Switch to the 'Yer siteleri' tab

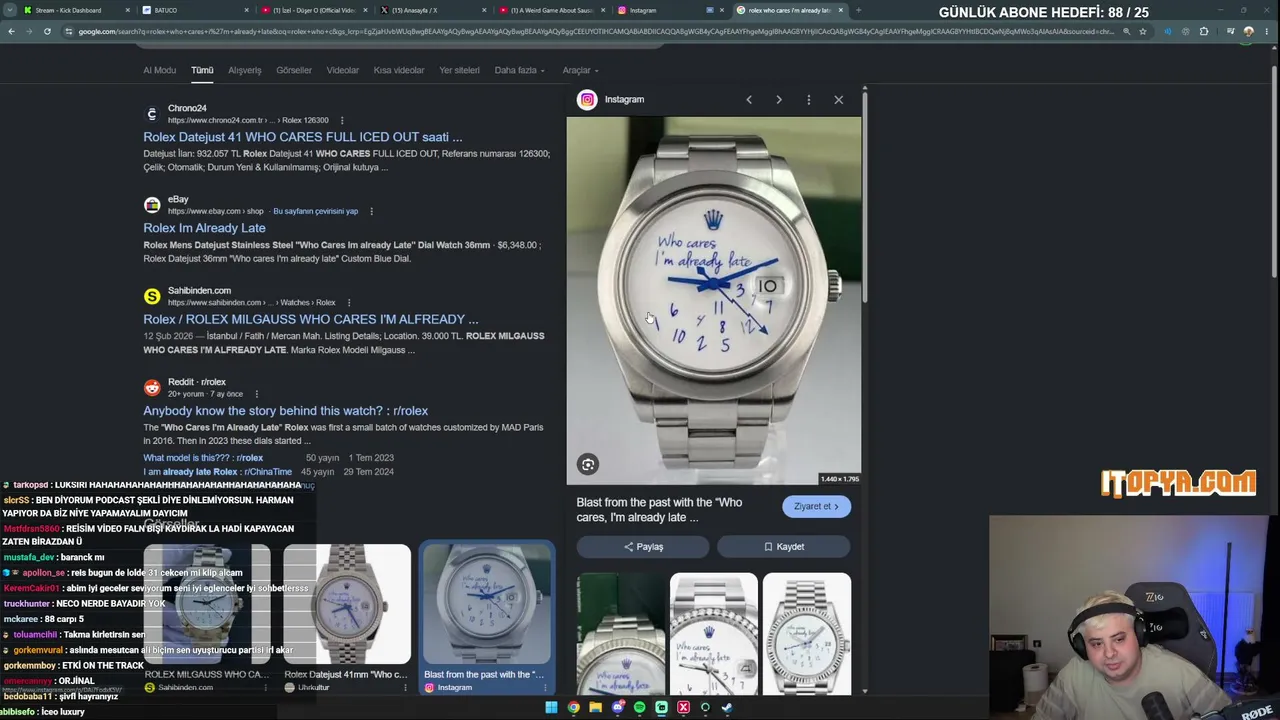pos(460,70)
